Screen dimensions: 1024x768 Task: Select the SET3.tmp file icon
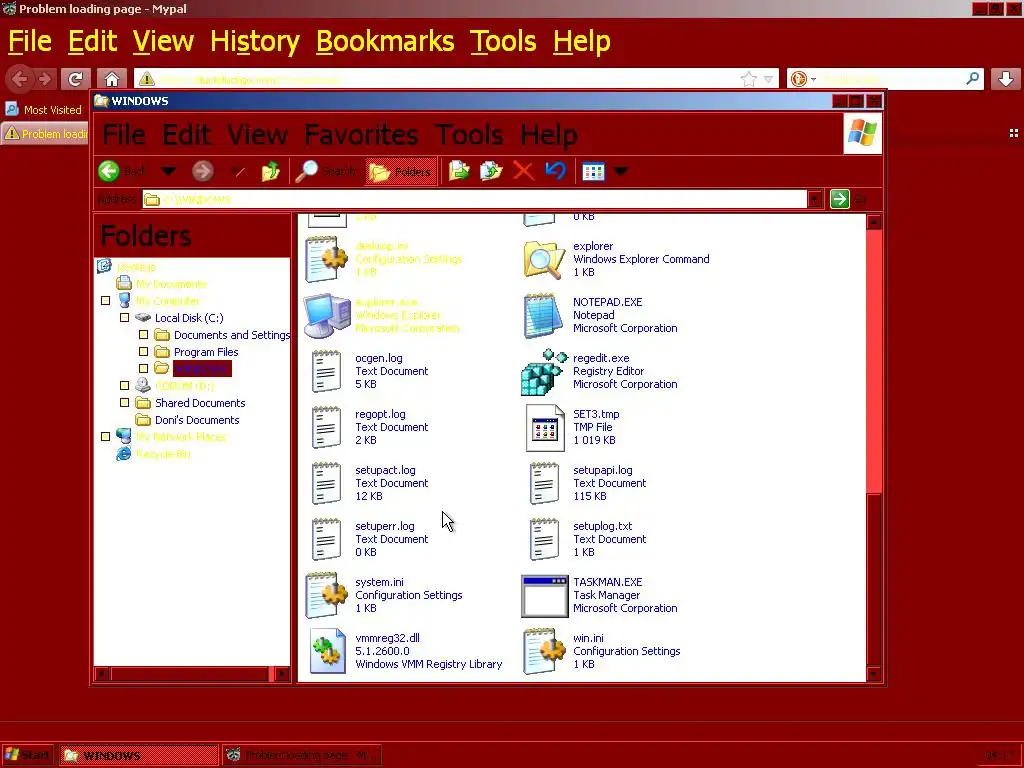[545, 428]
